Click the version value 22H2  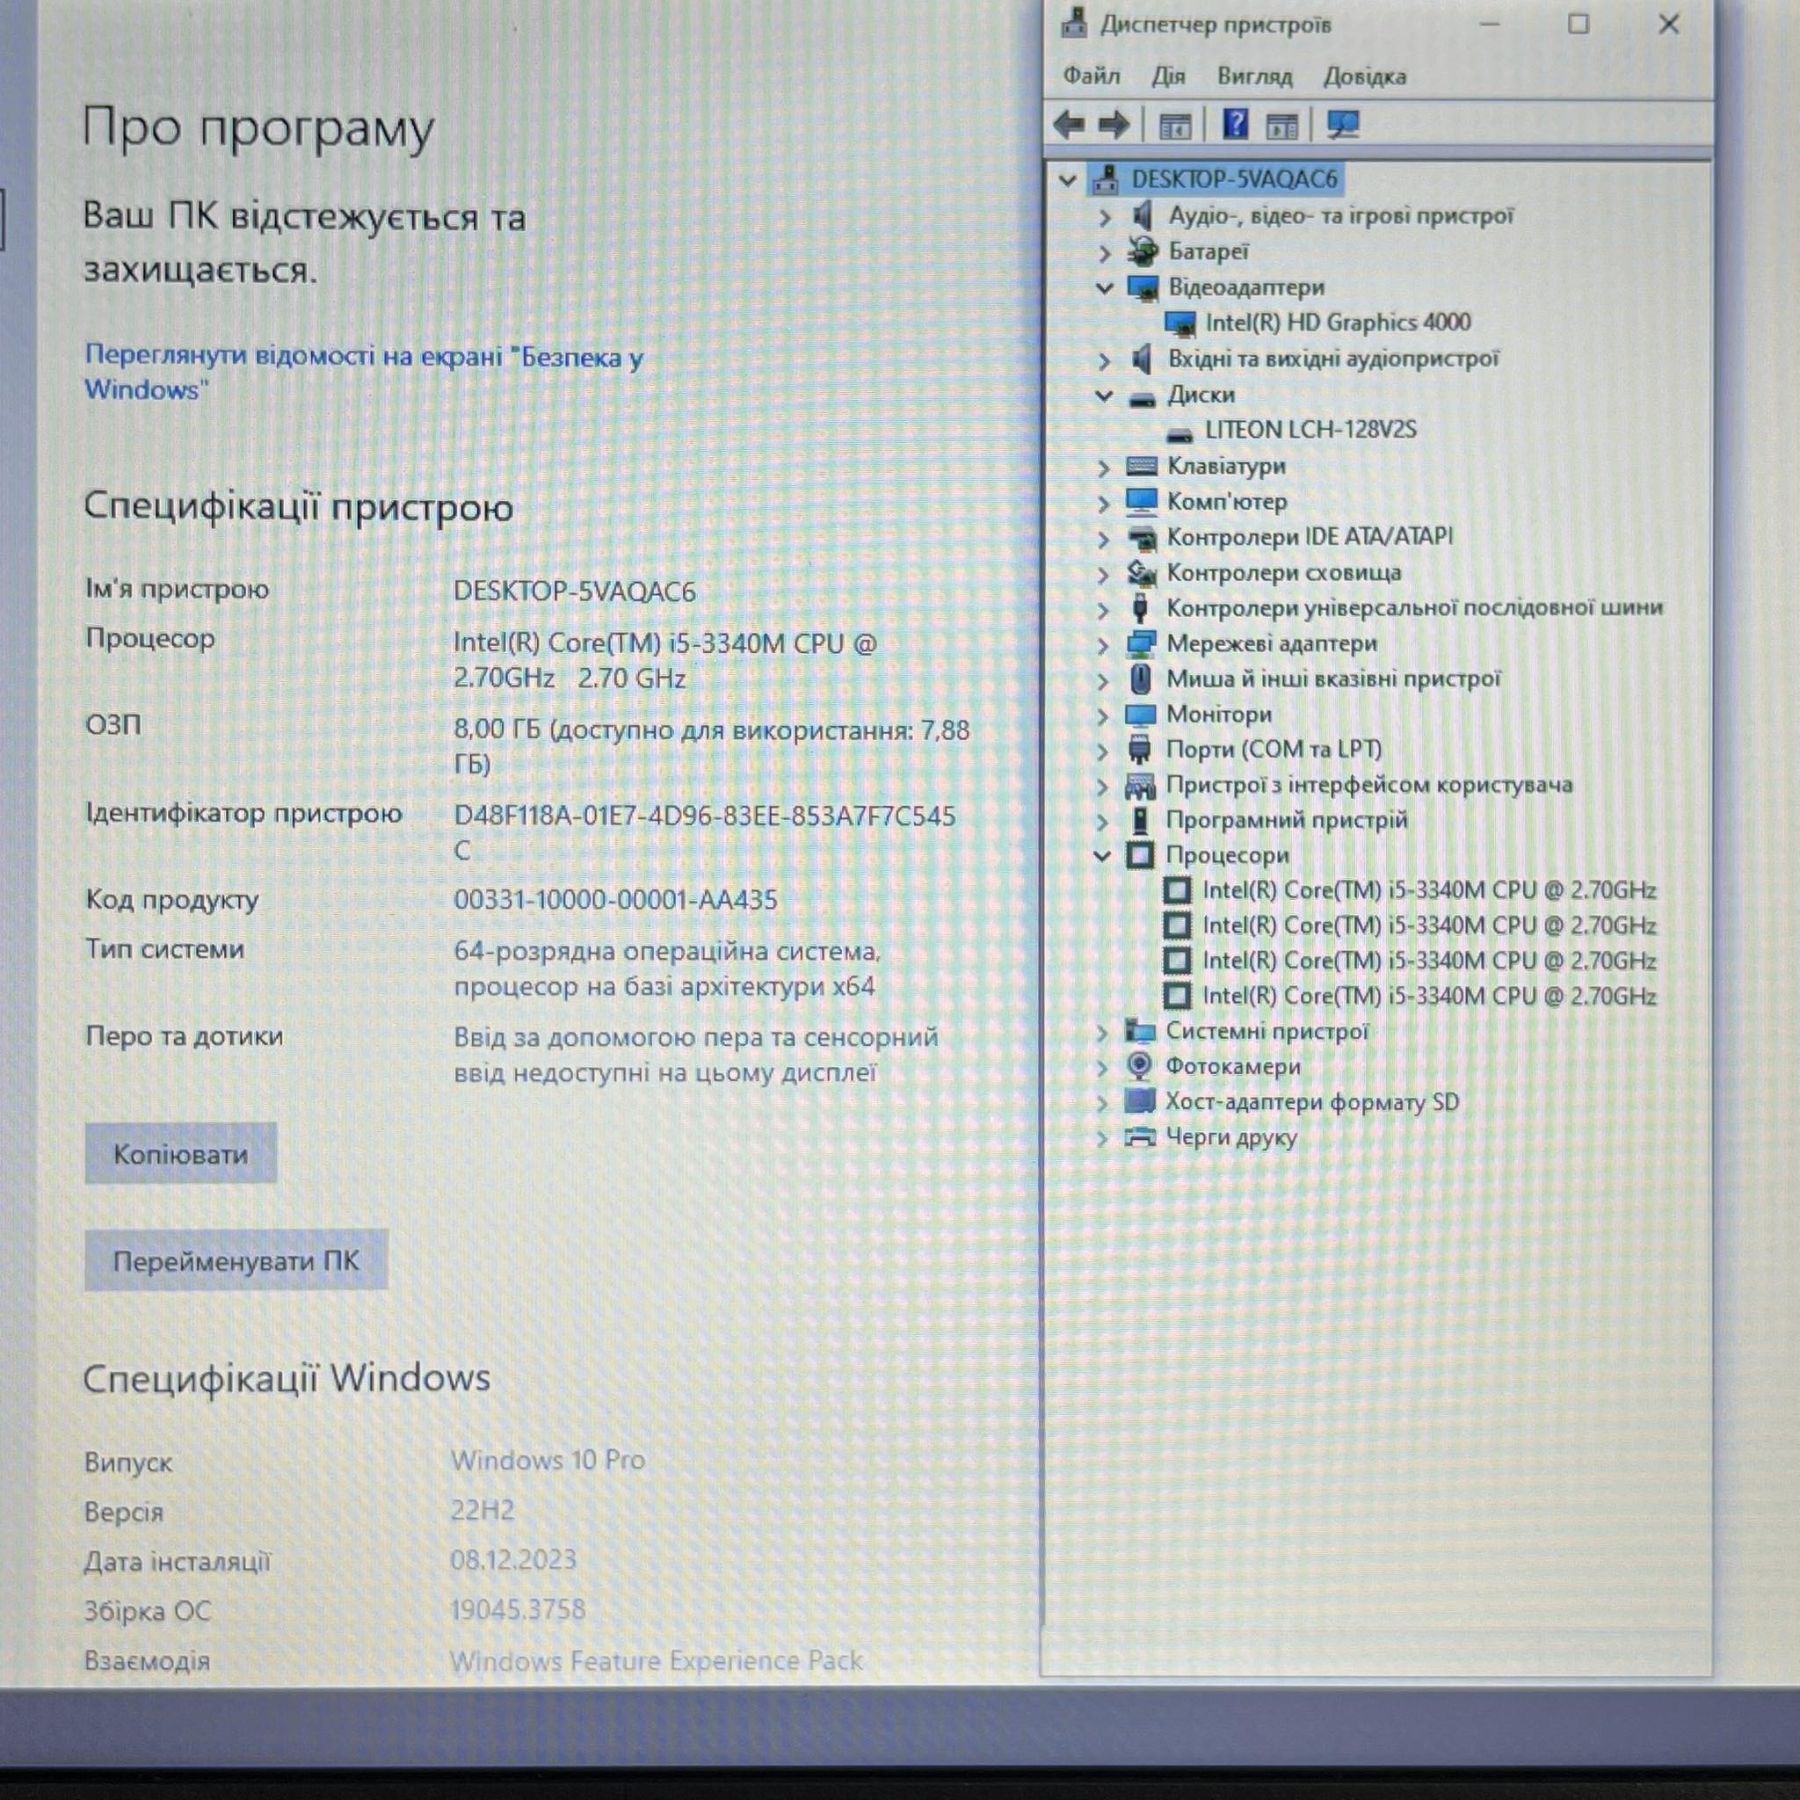point(482,1509)
